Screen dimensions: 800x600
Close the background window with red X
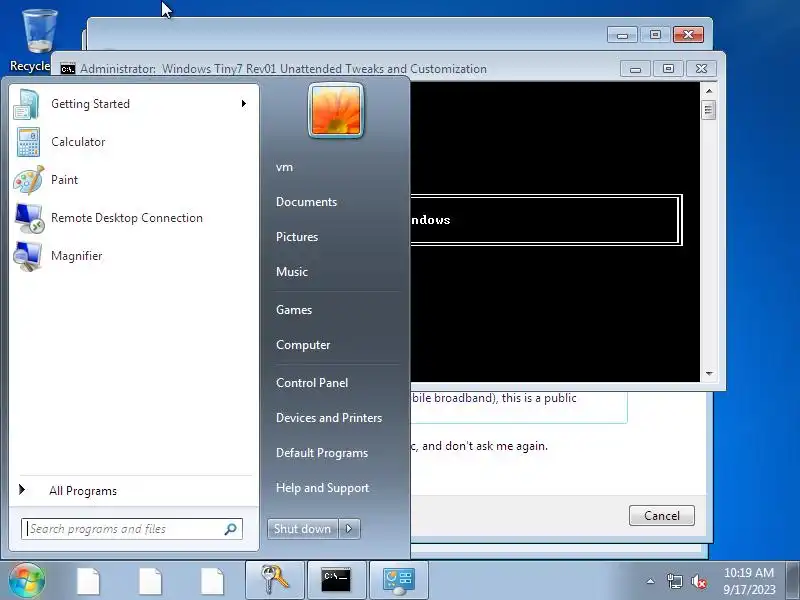688,35
